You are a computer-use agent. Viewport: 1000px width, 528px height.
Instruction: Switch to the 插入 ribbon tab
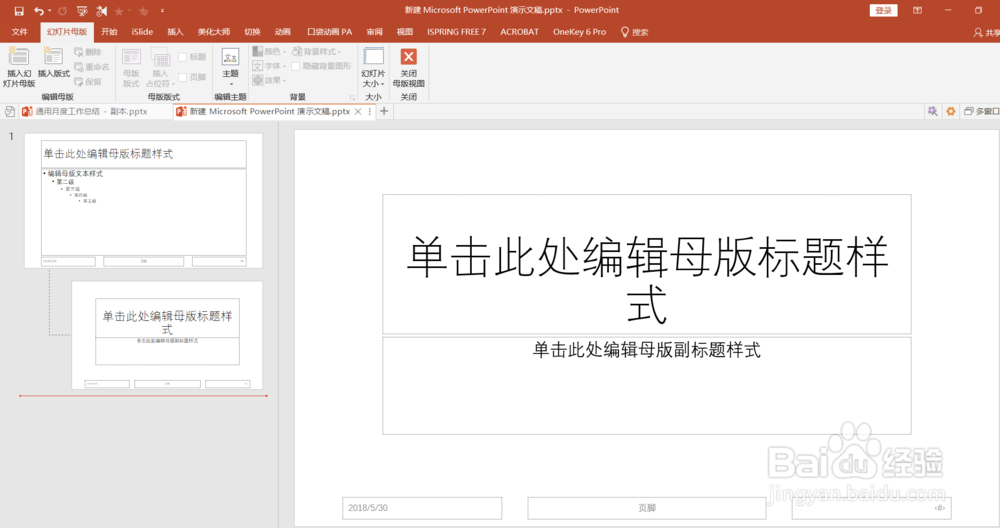pos(175,32)
